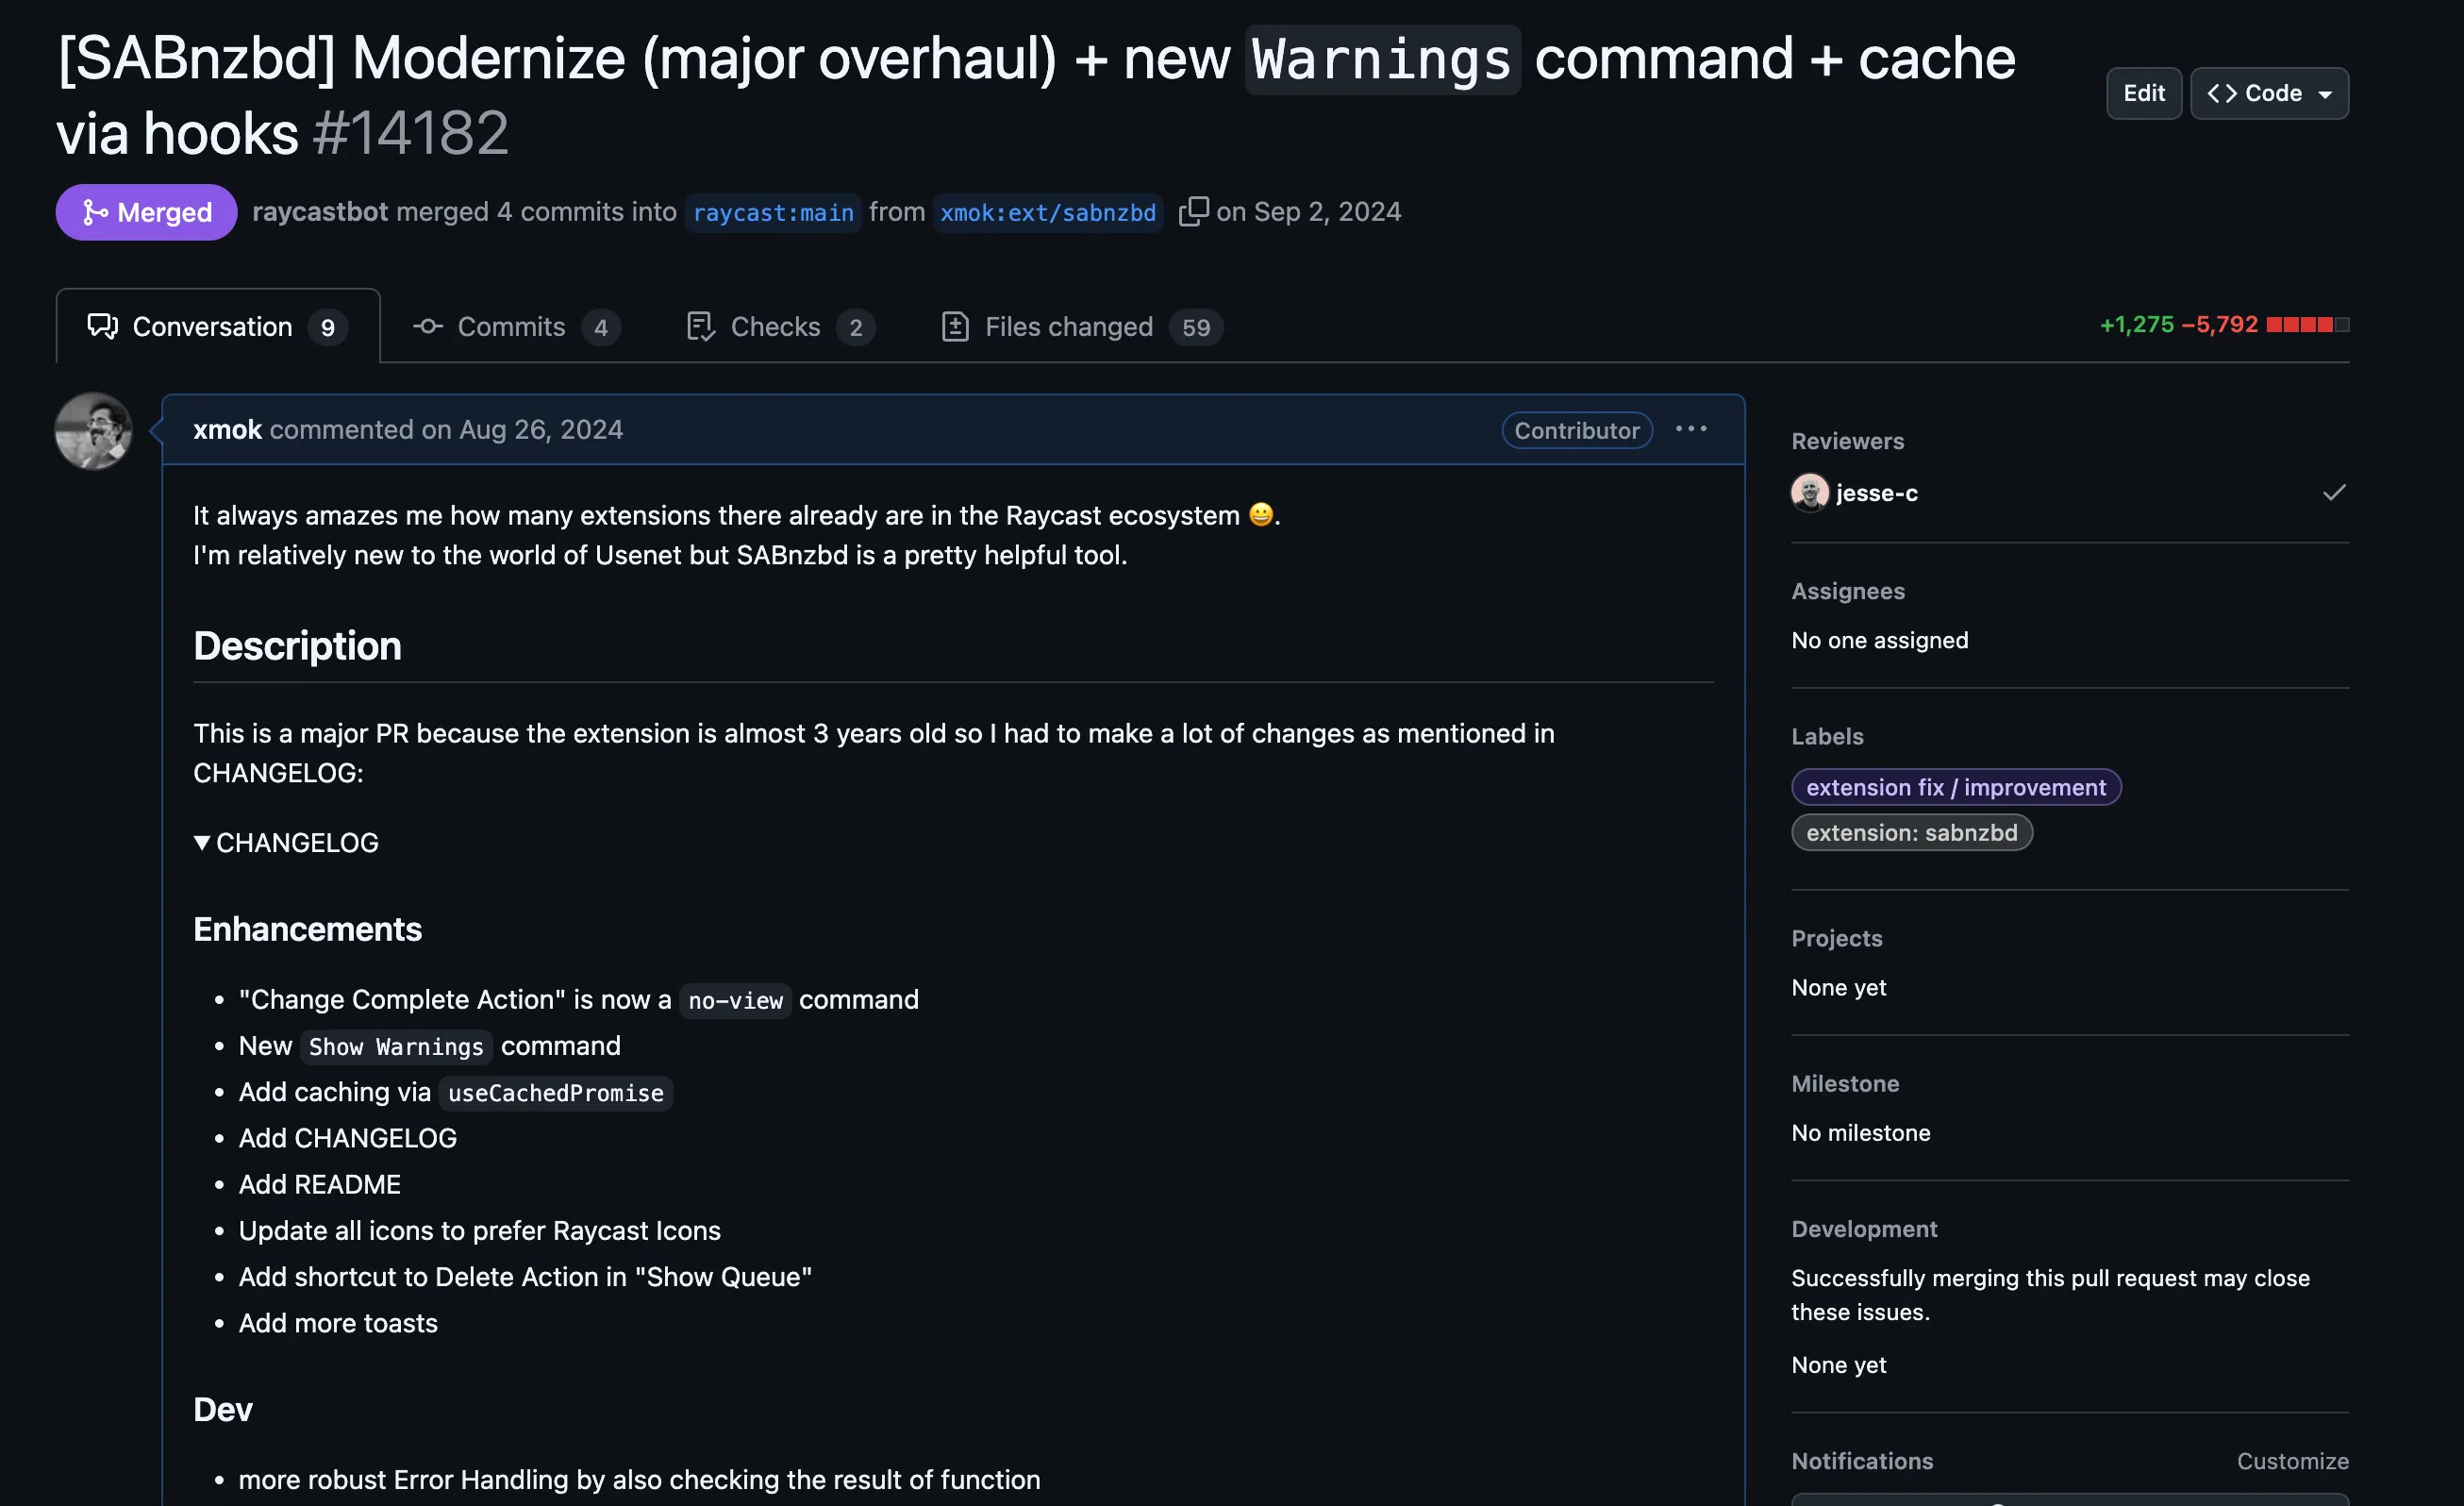Viewport: 2464px width, 1506px height.
Task: Switch to the Commits tab
Action: tap(516, 327)
